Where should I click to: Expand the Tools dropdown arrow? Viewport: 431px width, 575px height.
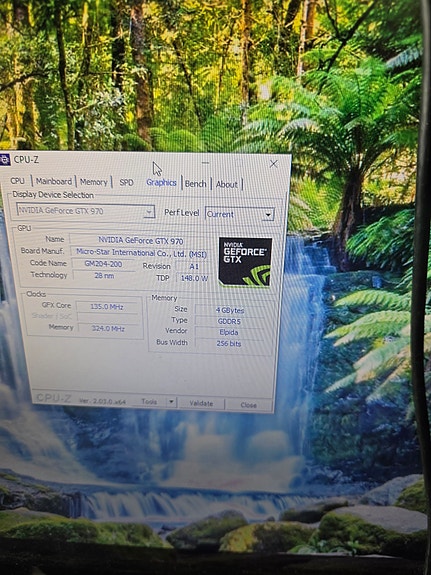[x=171, y=402]
